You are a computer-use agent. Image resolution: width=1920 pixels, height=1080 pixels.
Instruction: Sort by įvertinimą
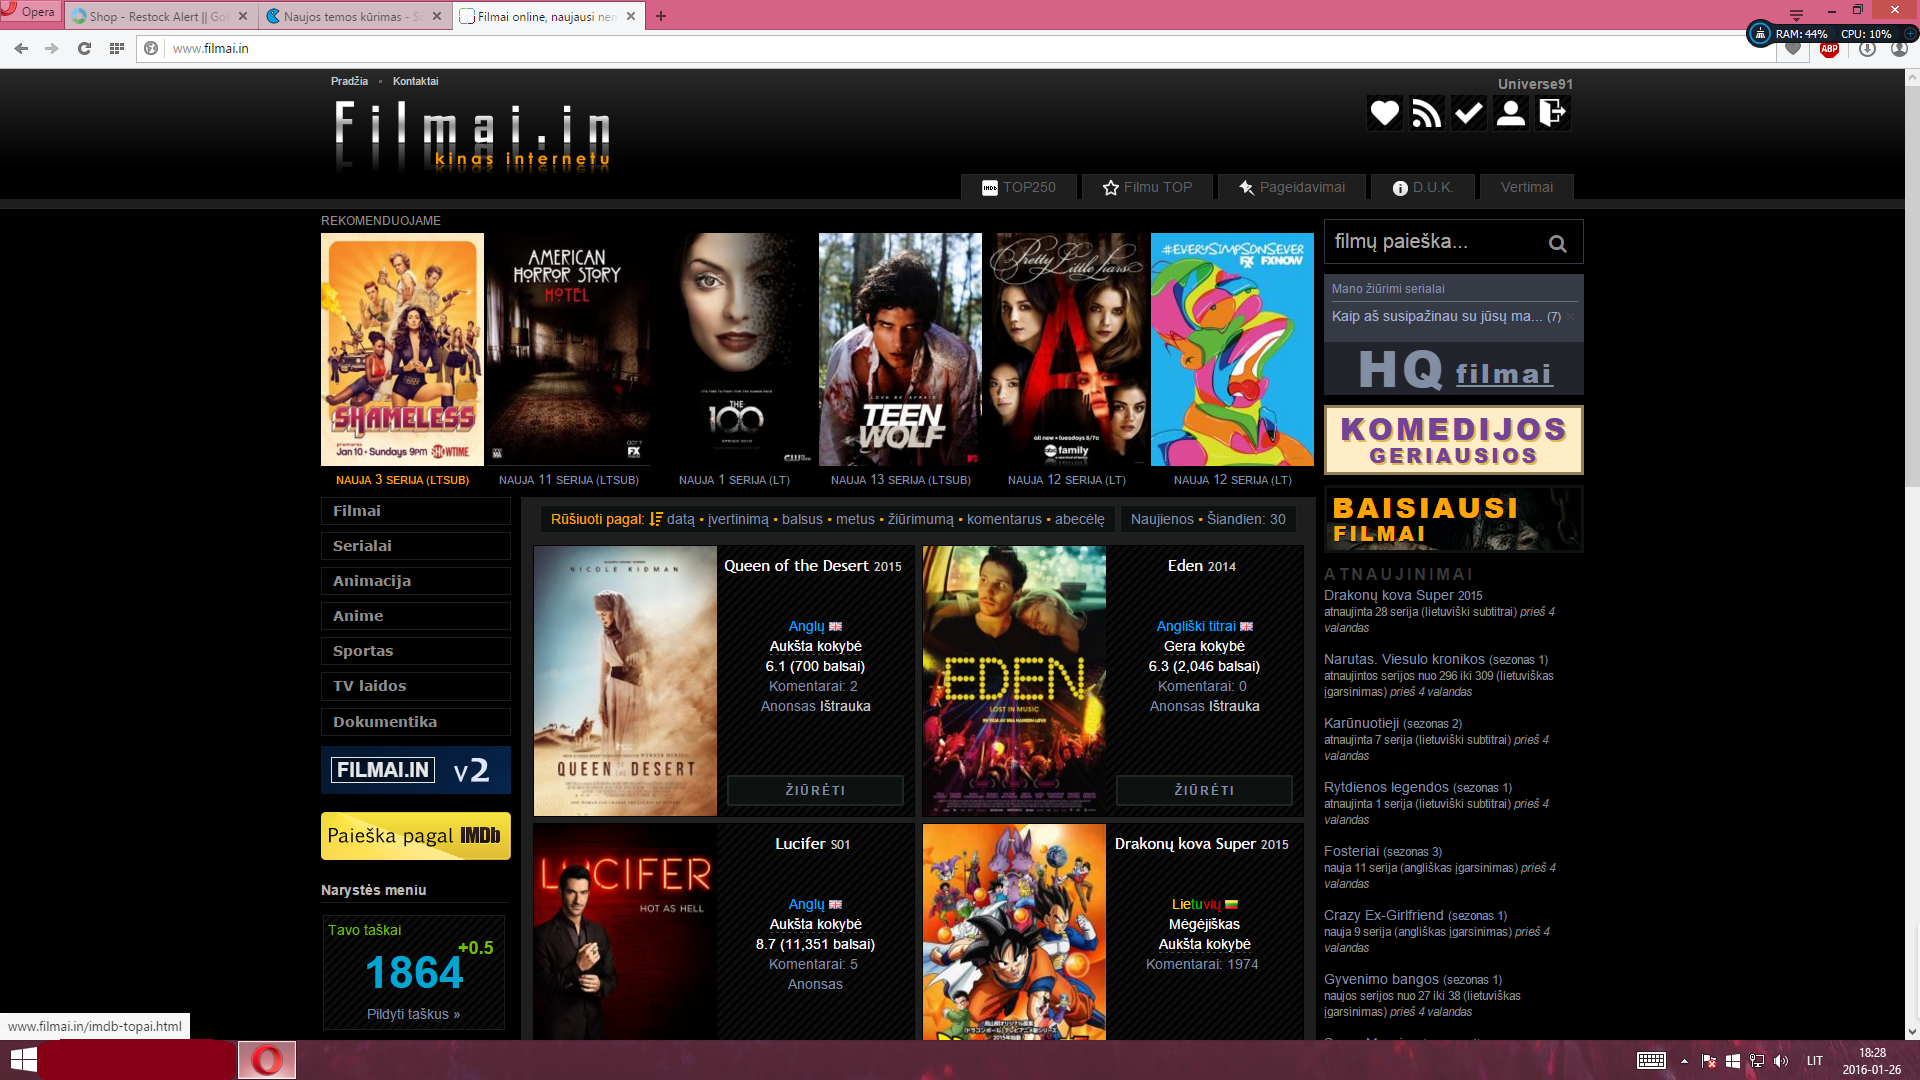738,519
